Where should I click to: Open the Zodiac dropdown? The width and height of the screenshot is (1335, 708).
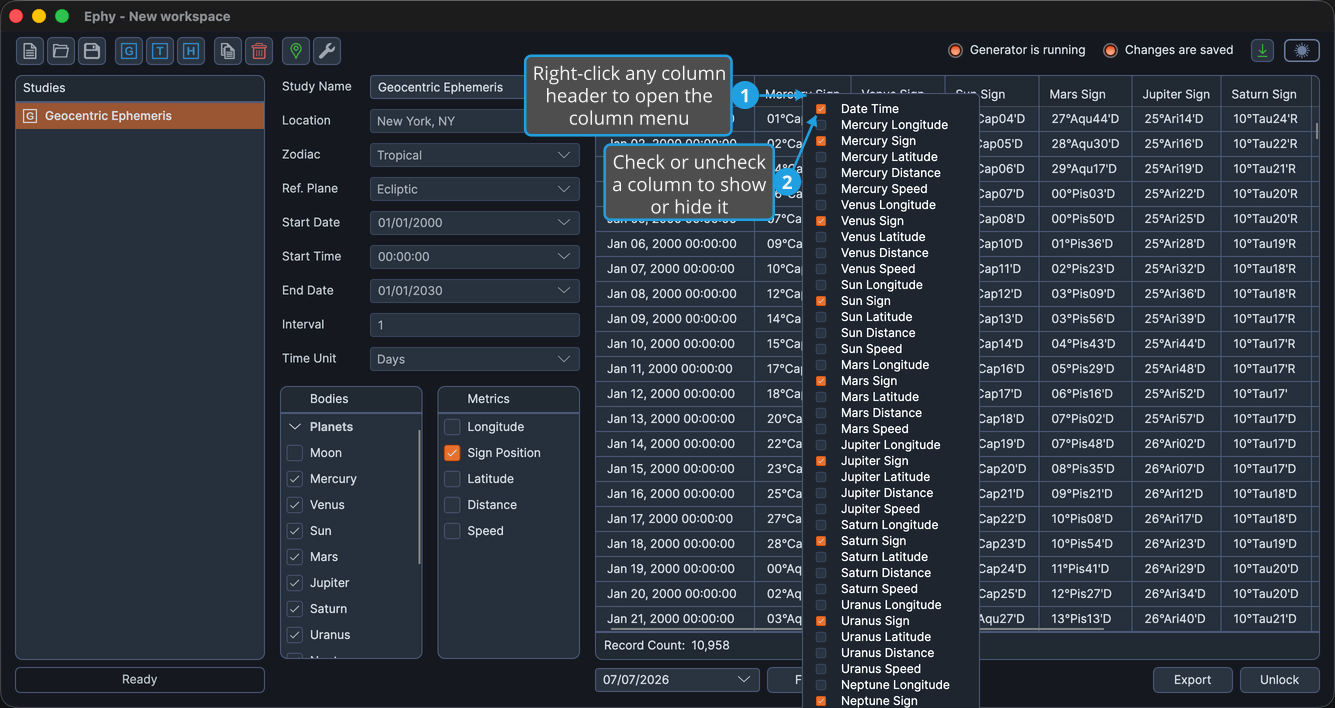point(475,155)
